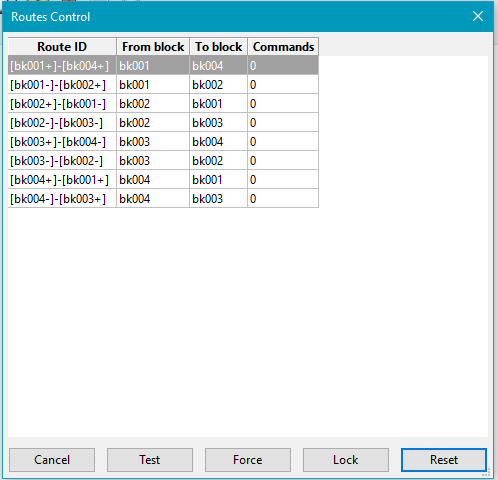Viewport: 498px width, 480px height.
Task: Reset the selected route
Action: coord(444,460)
